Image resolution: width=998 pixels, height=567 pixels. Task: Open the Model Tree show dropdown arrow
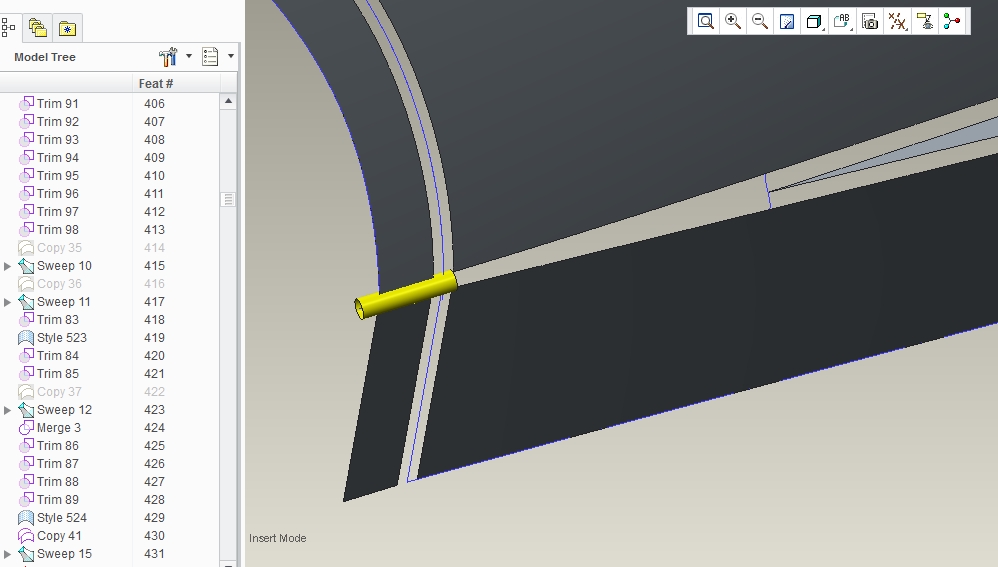(231, 57)
